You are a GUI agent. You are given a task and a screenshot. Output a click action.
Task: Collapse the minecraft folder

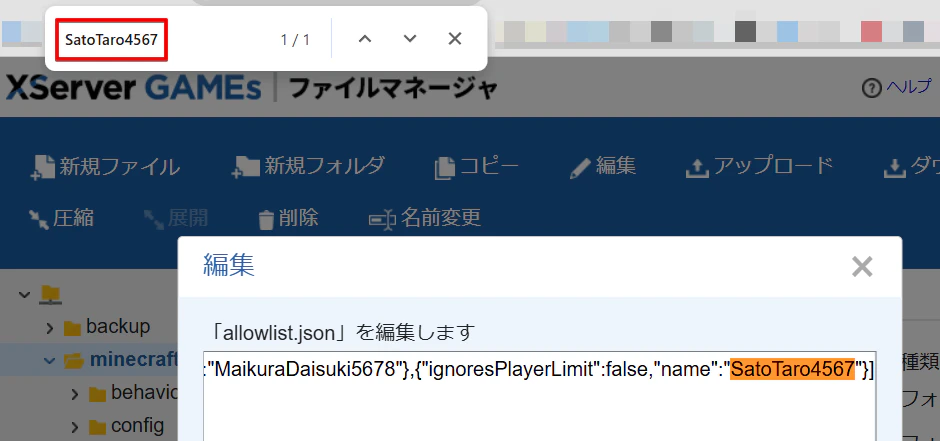(50, 361)
